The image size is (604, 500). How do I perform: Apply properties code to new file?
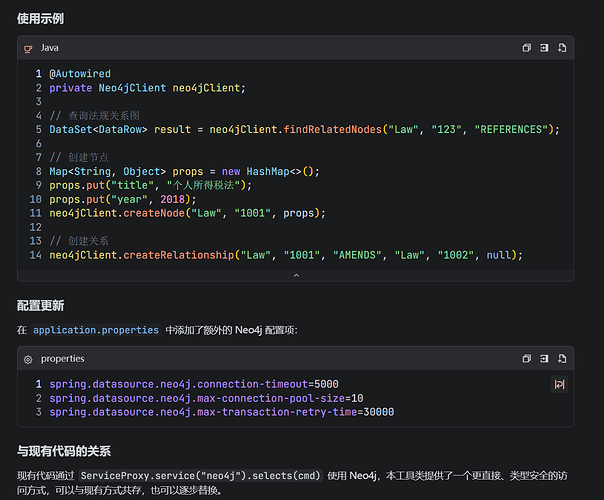pos(562,359)
